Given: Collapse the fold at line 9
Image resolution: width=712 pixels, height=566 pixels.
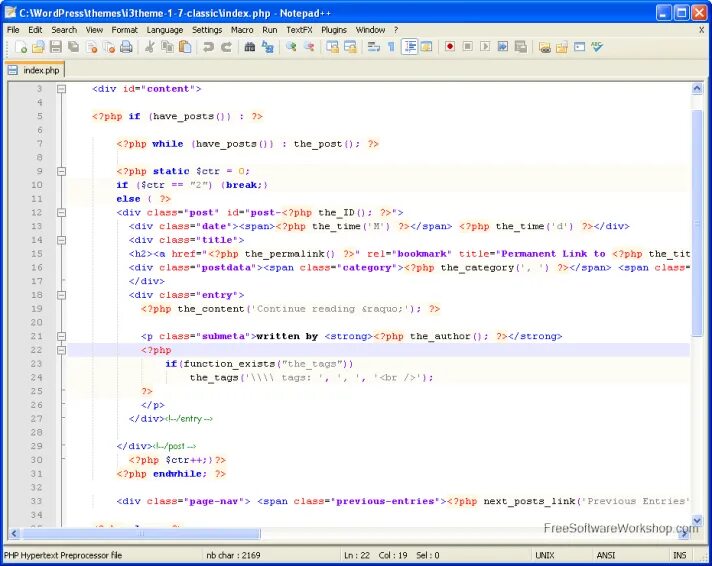Looking at the screenshot, I should [x=61, y=171].
